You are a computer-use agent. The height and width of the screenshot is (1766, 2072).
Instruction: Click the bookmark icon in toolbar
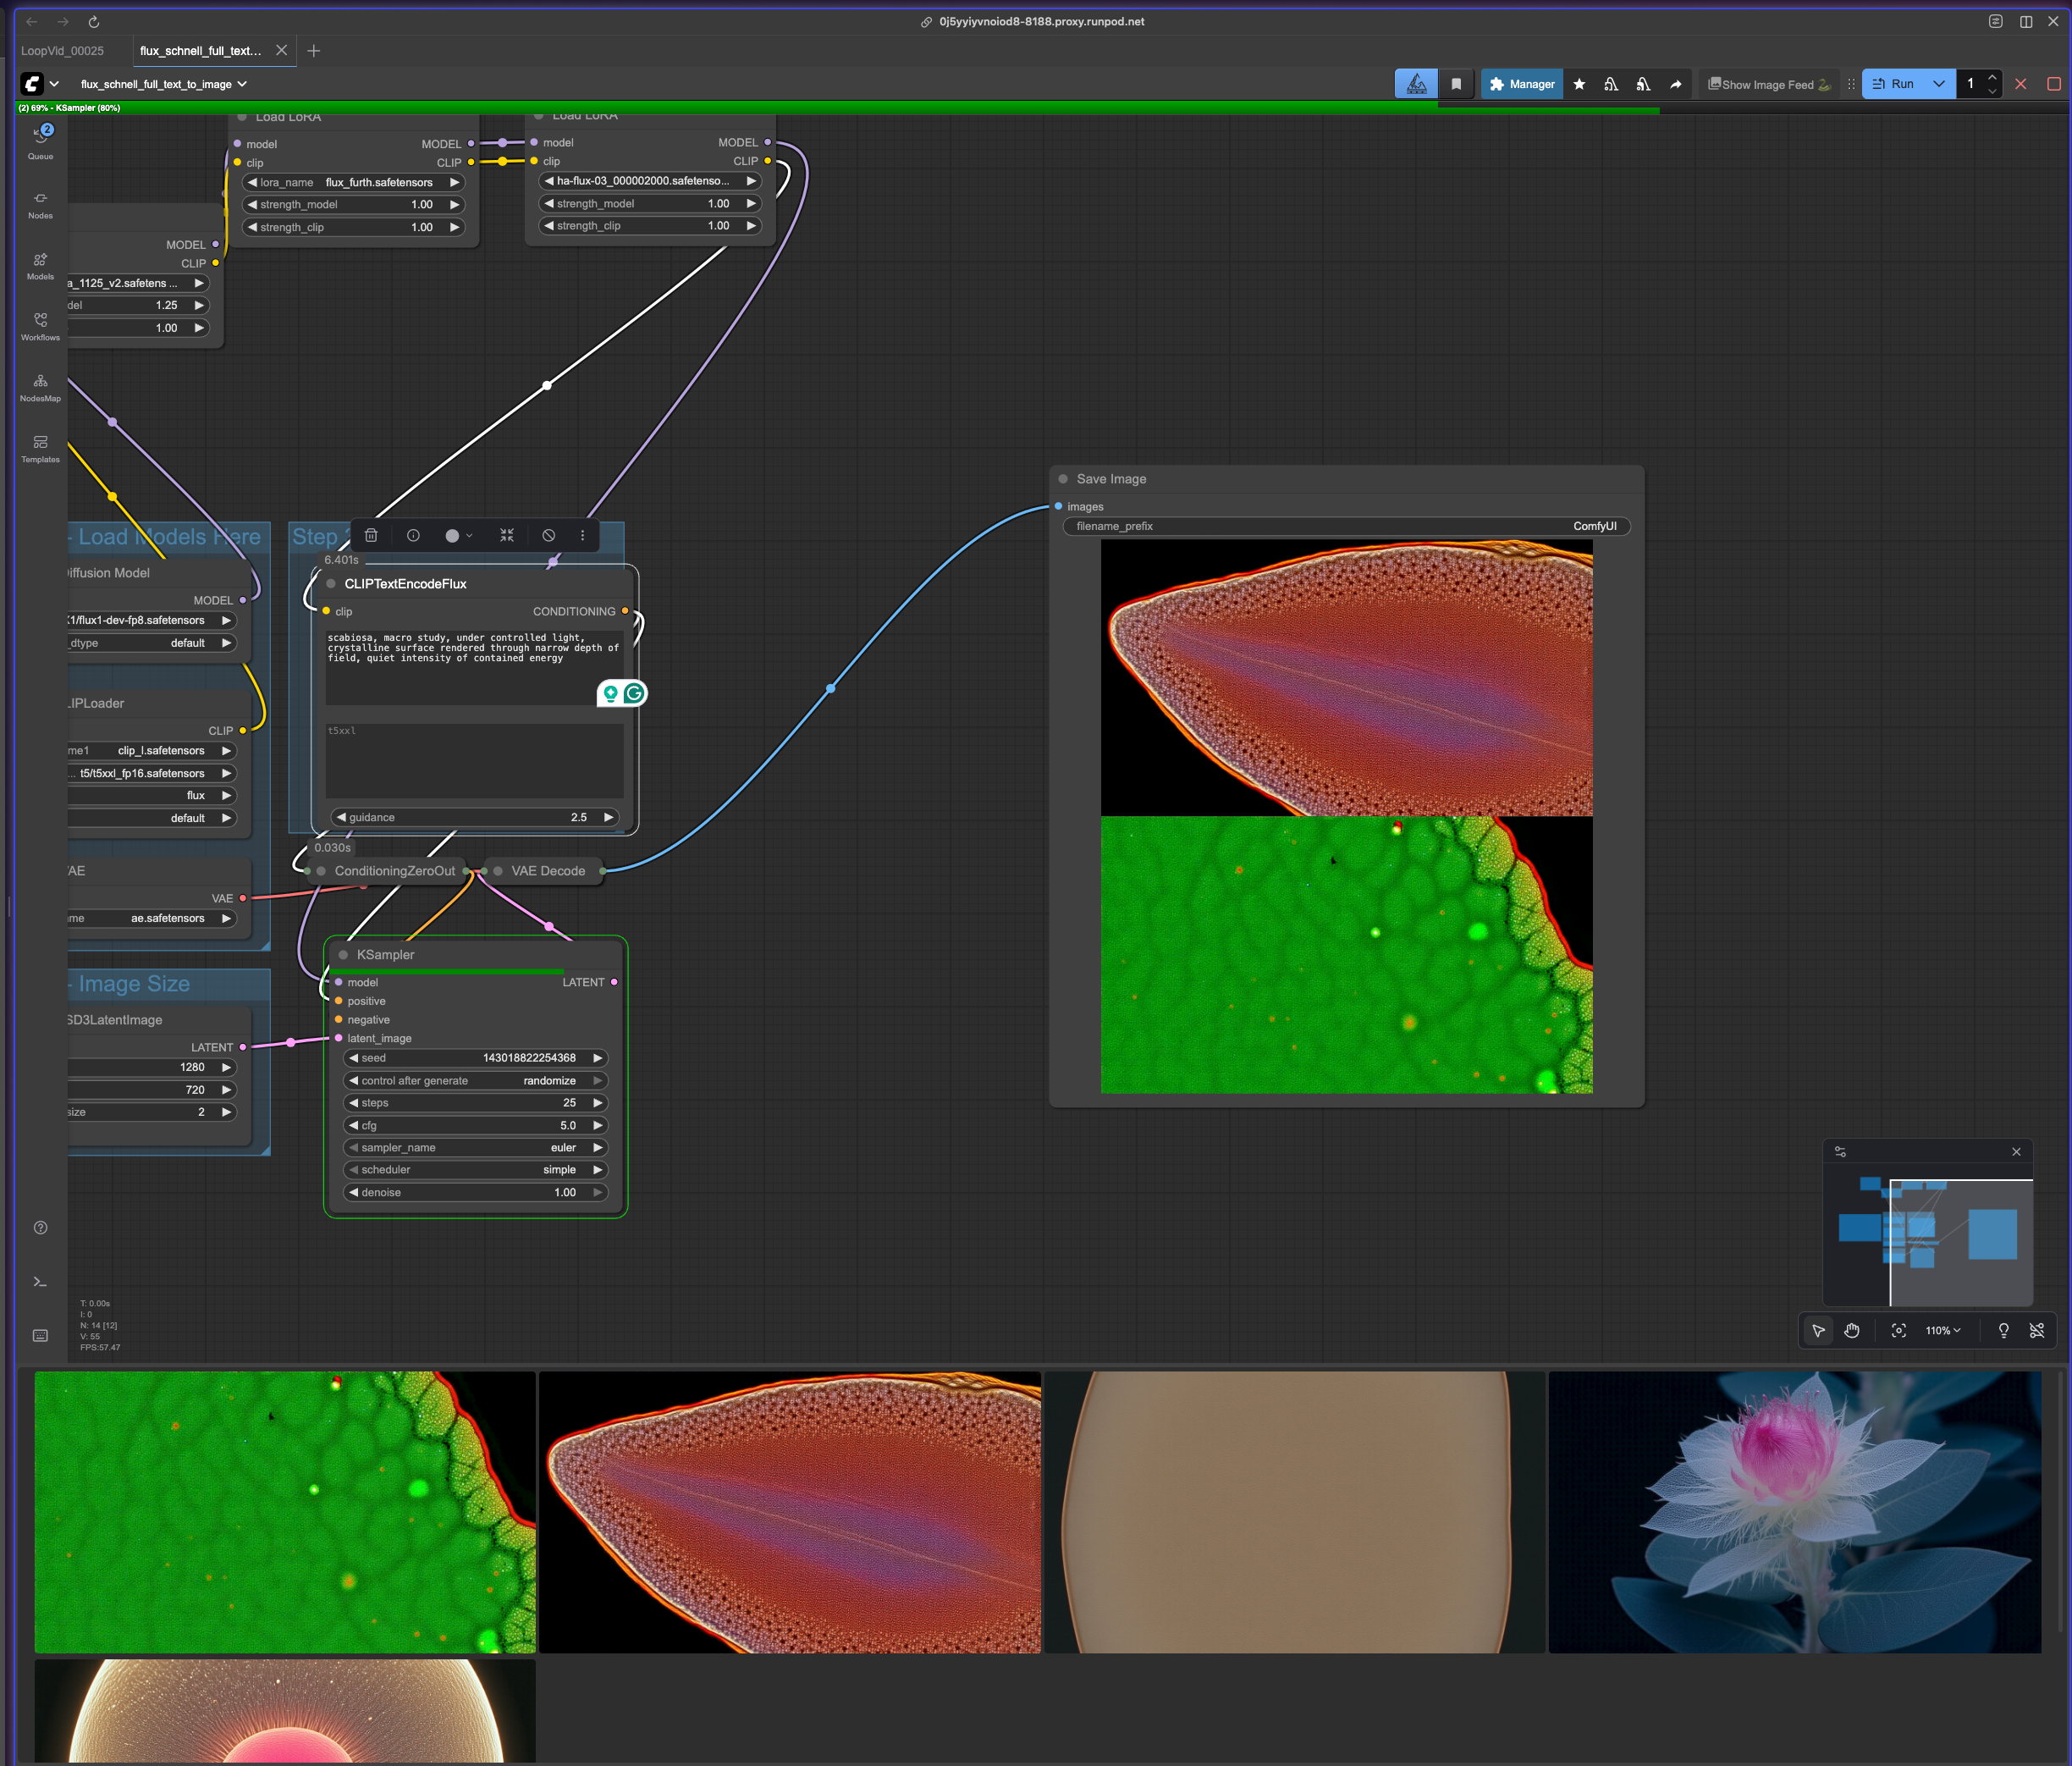[x=1456, y=84]
